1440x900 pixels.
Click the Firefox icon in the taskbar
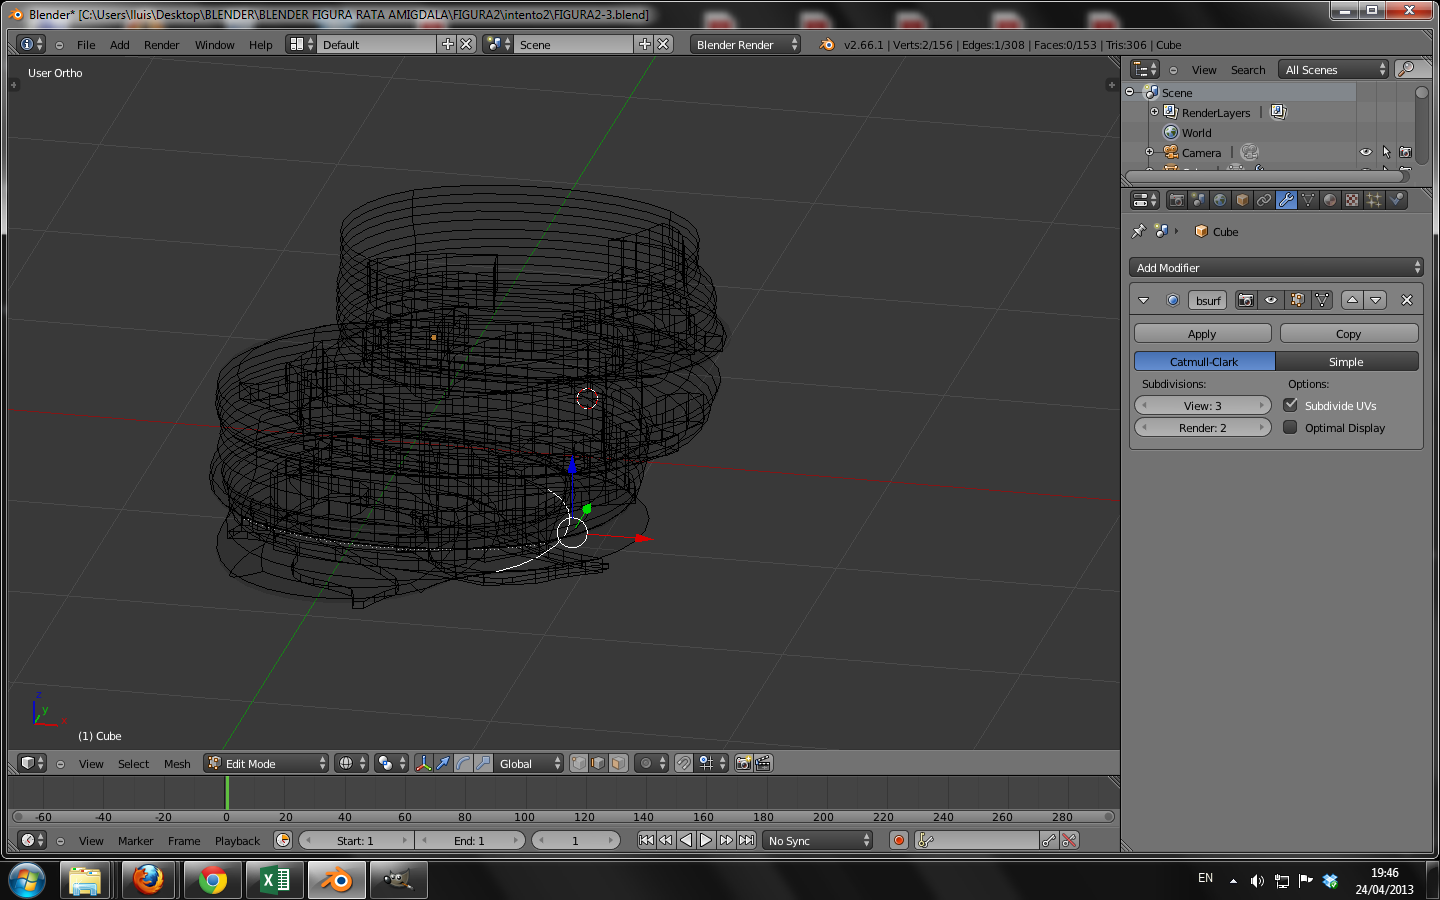(x=148, y=880)
